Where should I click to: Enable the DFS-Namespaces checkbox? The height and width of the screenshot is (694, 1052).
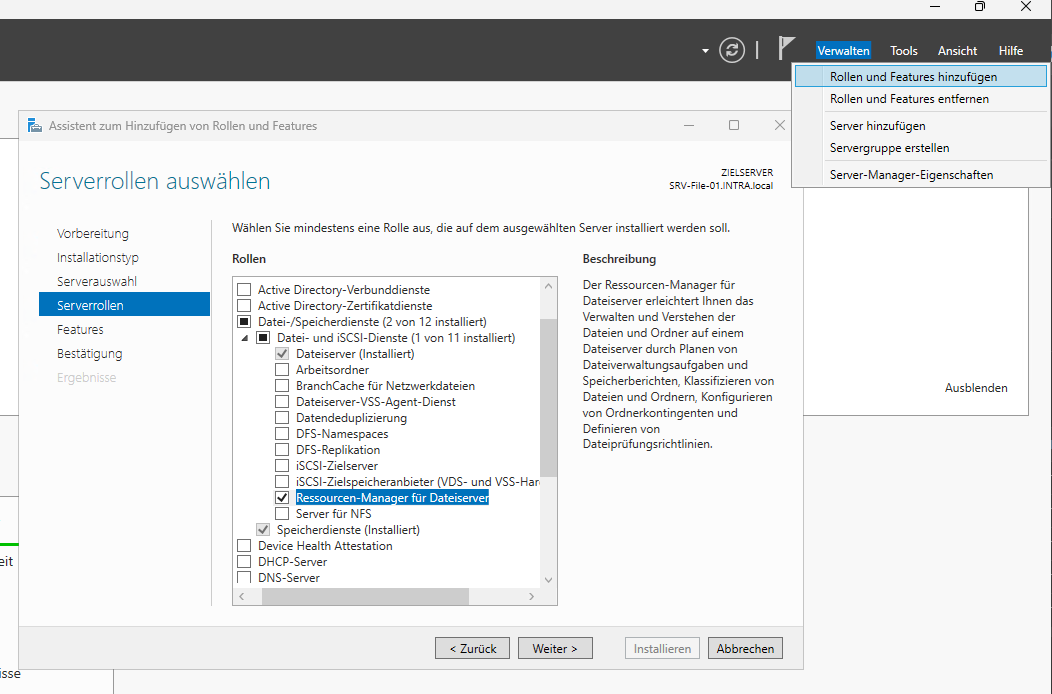[x=282, y=434]
